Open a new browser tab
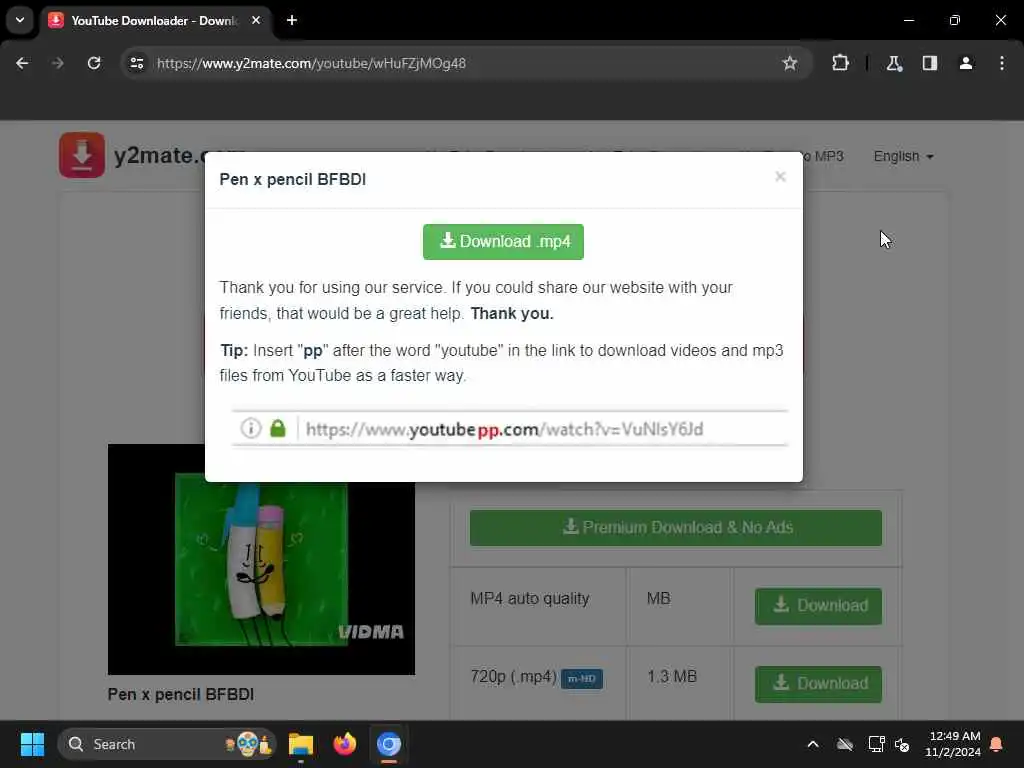Image resolution: width=1024 pixels, height=768 pixels. pos(292,20)
